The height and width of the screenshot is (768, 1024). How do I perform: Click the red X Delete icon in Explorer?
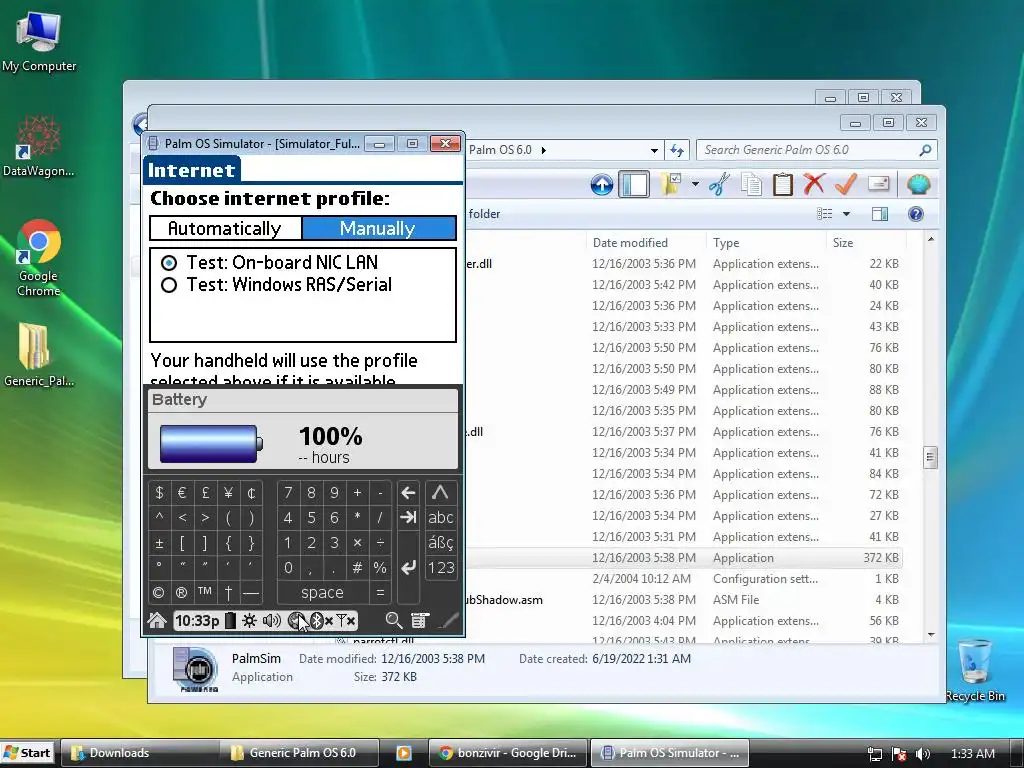click(x=814, y=184)
